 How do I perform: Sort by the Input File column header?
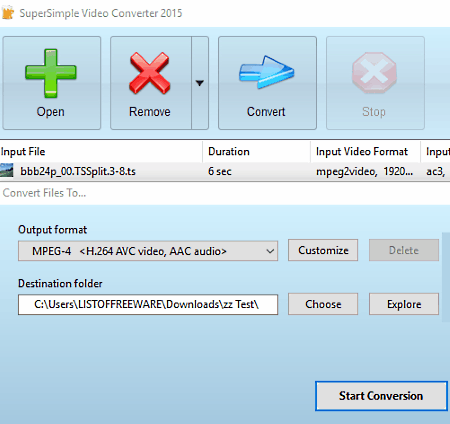click(101, 152)
